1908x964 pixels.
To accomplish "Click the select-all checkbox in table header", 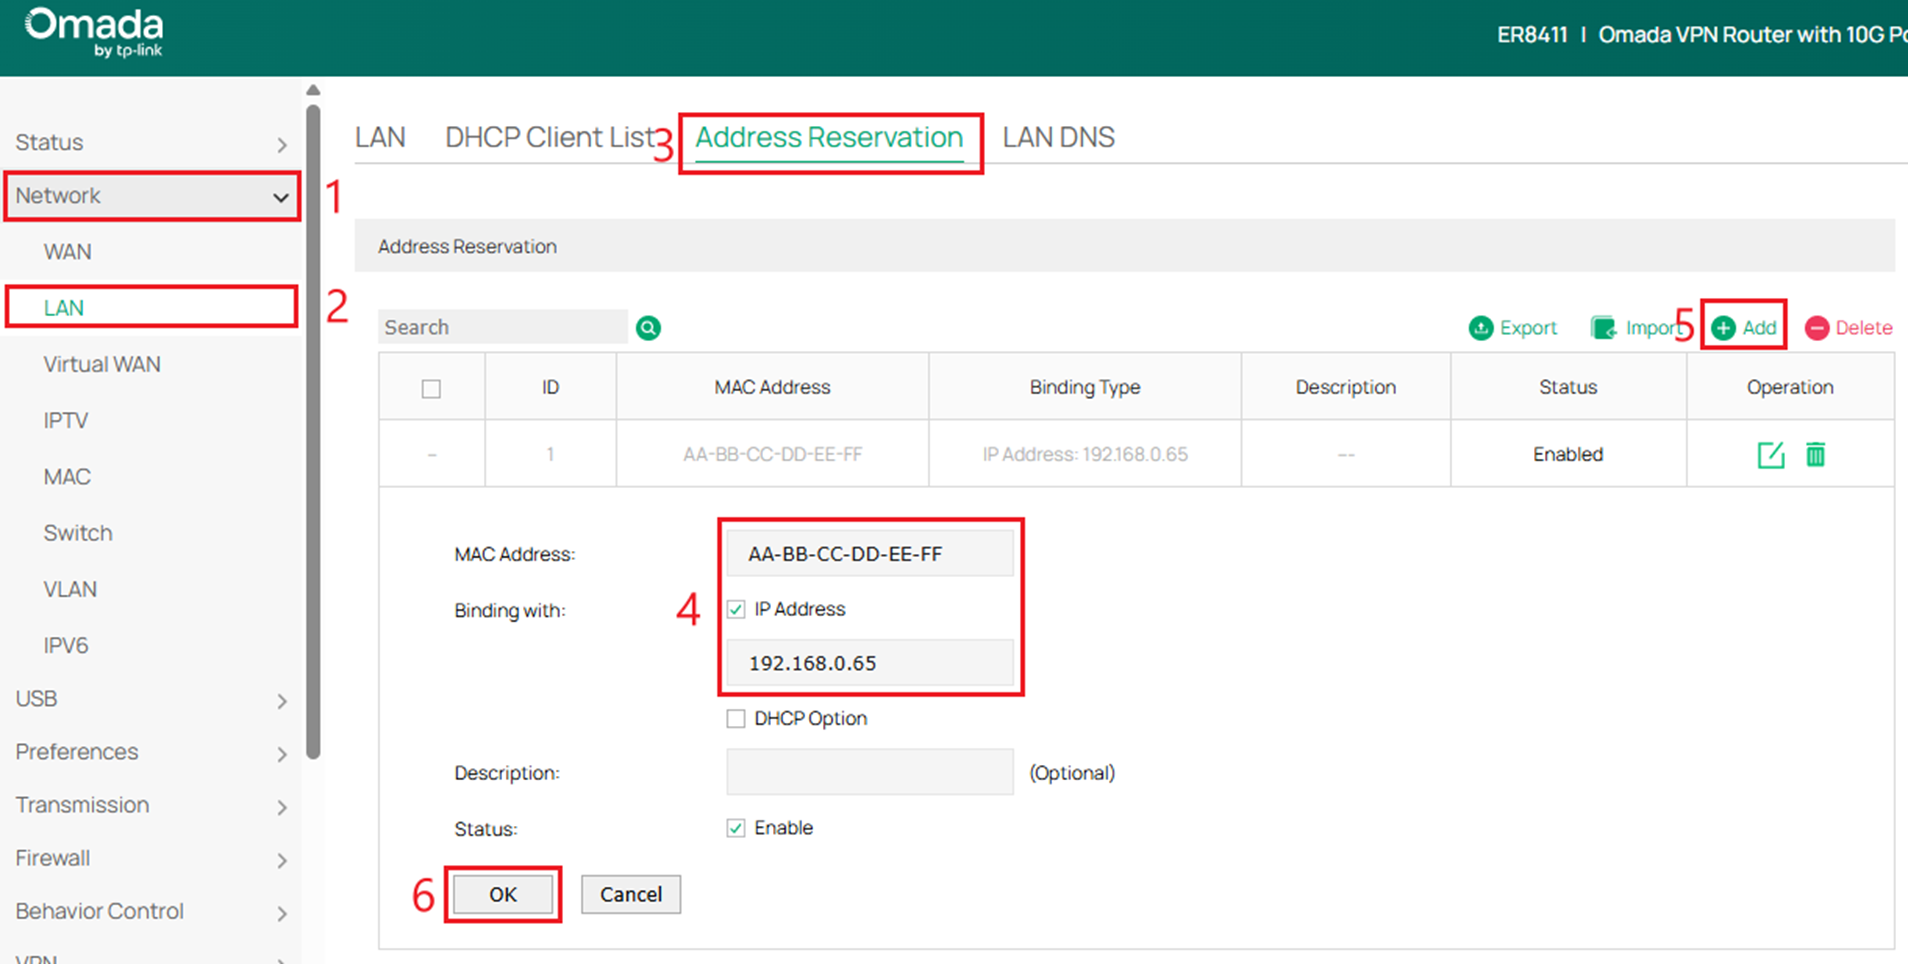I will [x=431, y=387].
